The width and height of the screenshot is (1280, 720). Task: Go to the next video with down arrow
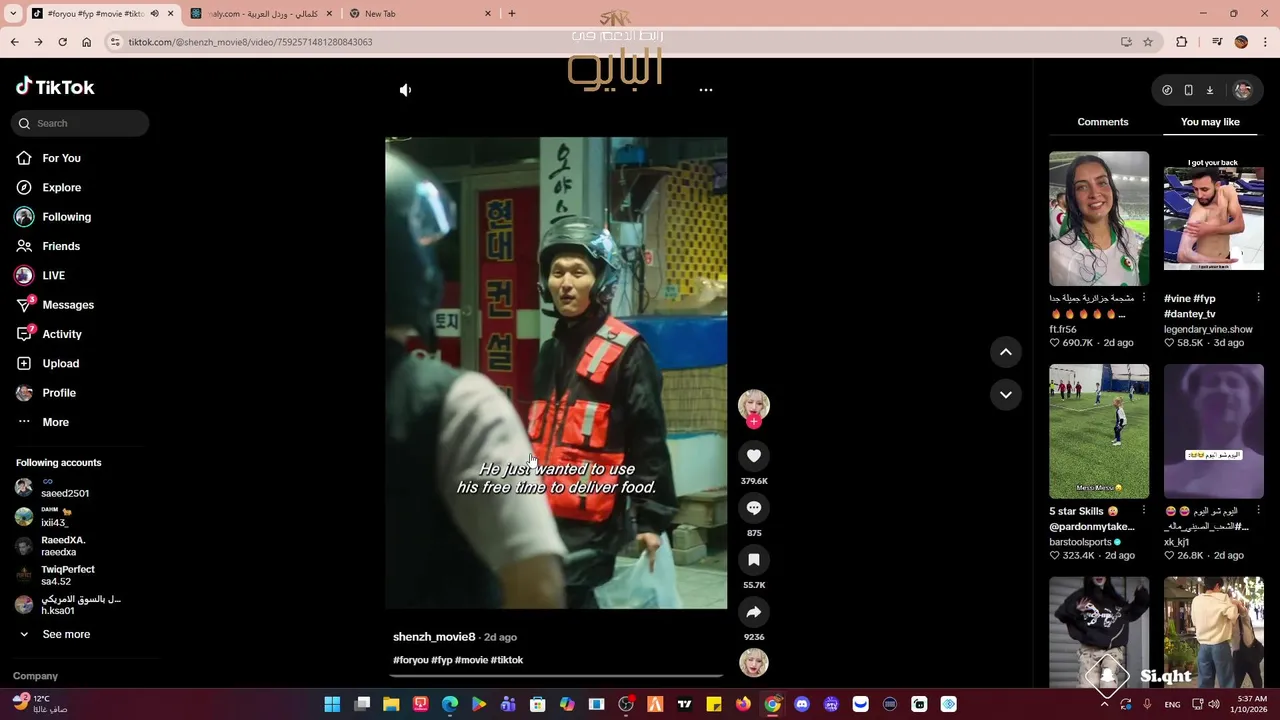click(x=1006, y=394)
